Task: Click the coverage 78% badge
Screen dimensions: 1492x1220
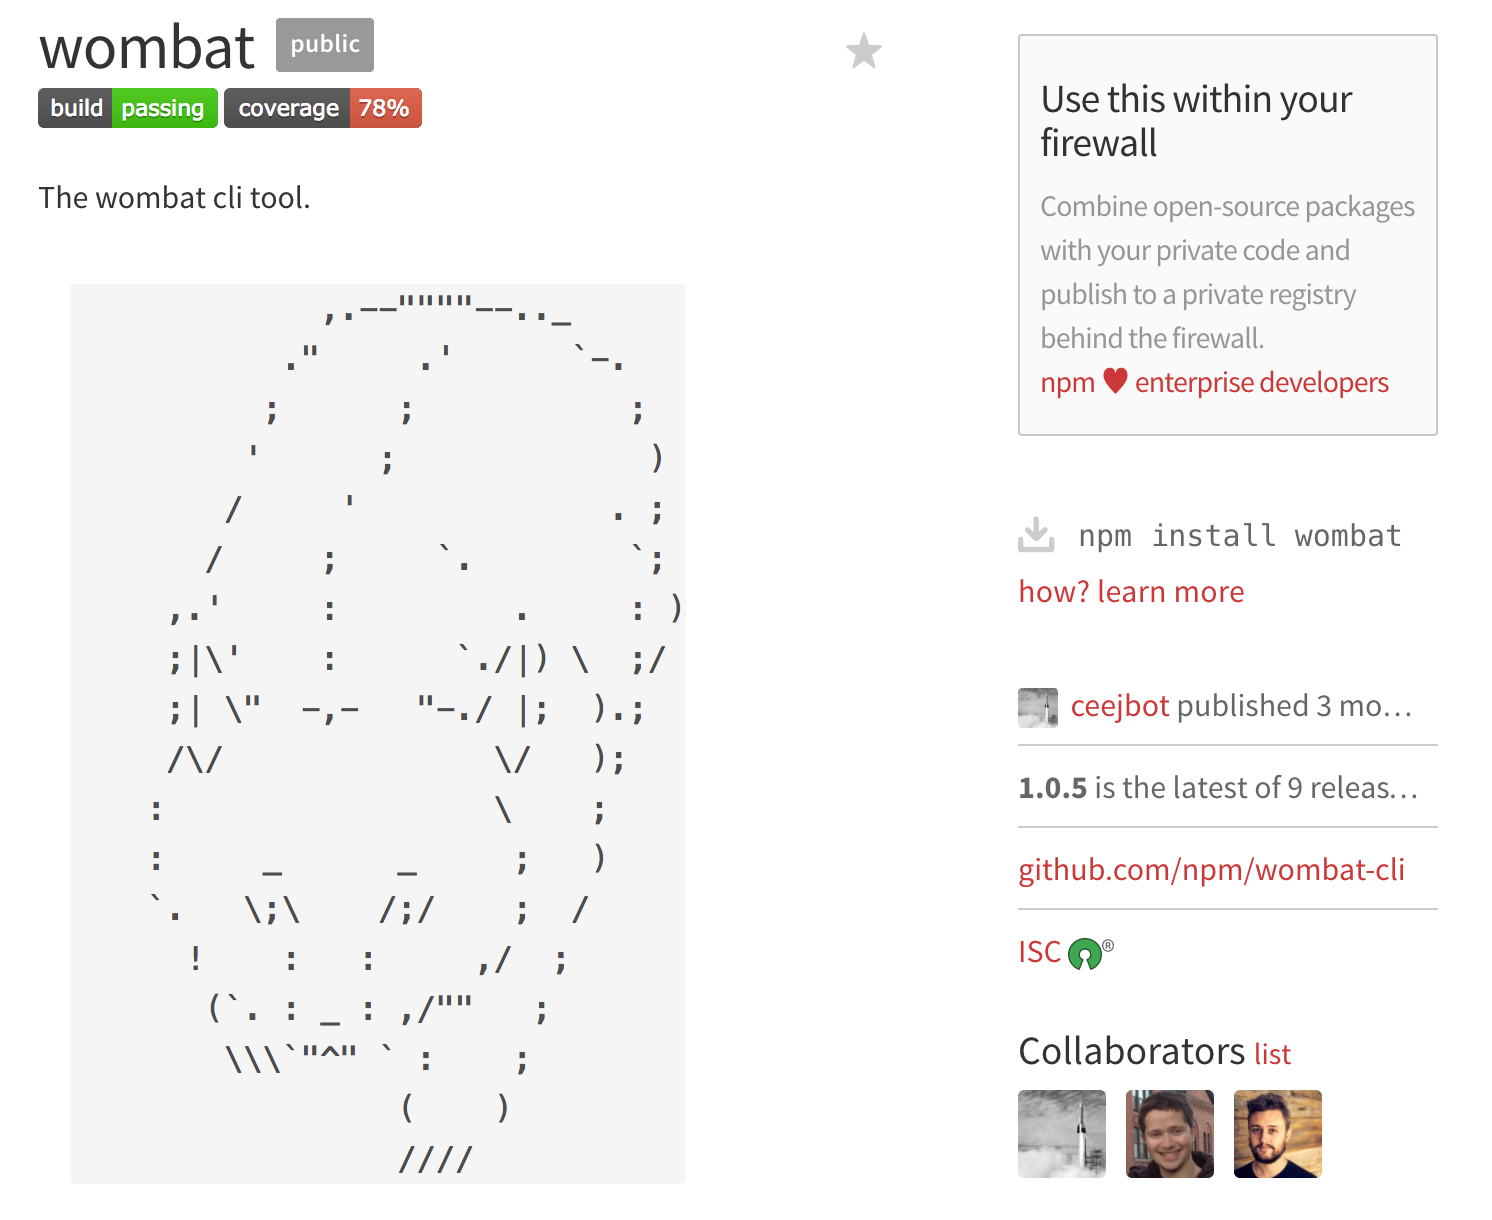Action: (x=322, y=108)
